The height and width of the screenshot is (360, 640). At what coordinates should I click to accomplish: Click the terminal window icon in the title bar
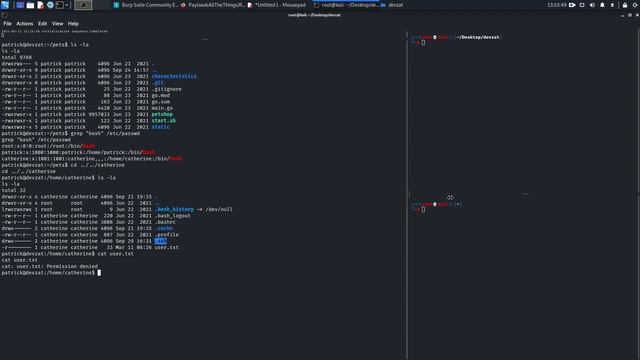click(4, 15)
